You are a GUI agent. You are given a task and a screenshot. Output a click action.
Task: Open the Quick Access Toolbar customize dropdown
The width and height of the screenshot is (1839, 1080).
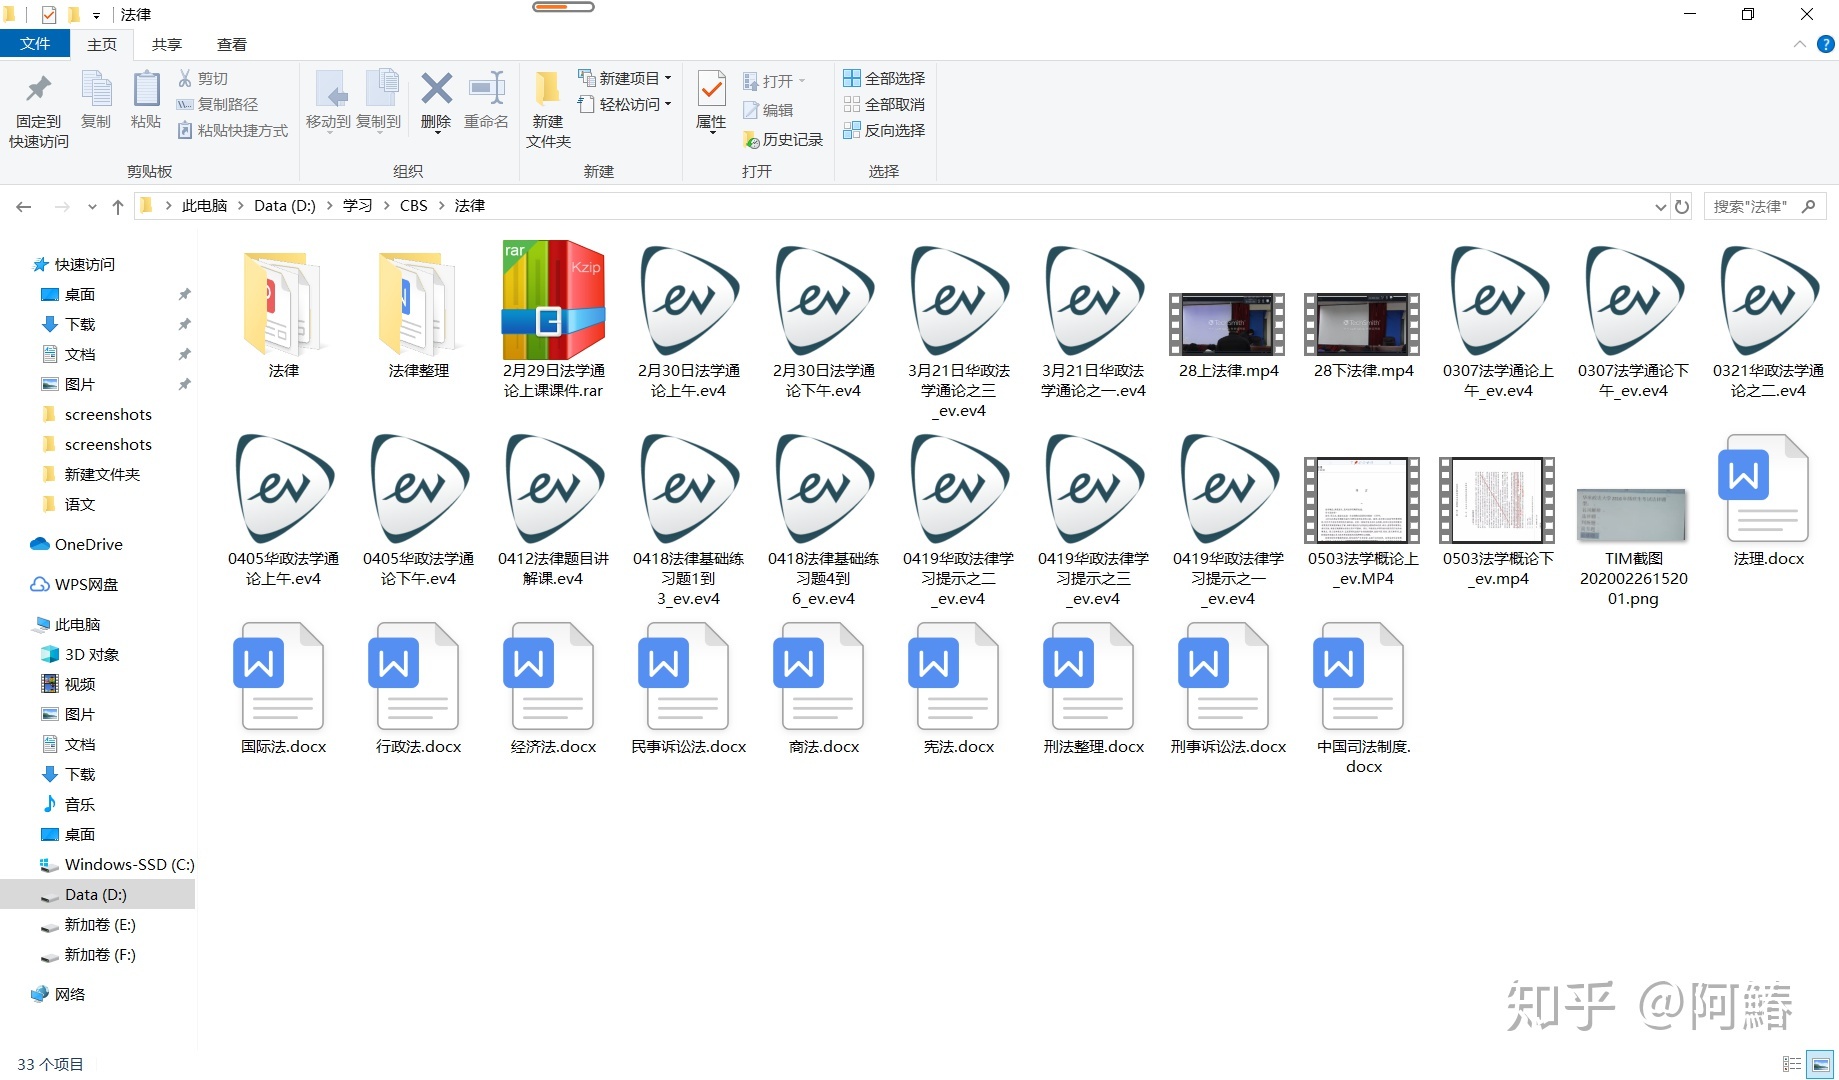click(x=97, y=15)
